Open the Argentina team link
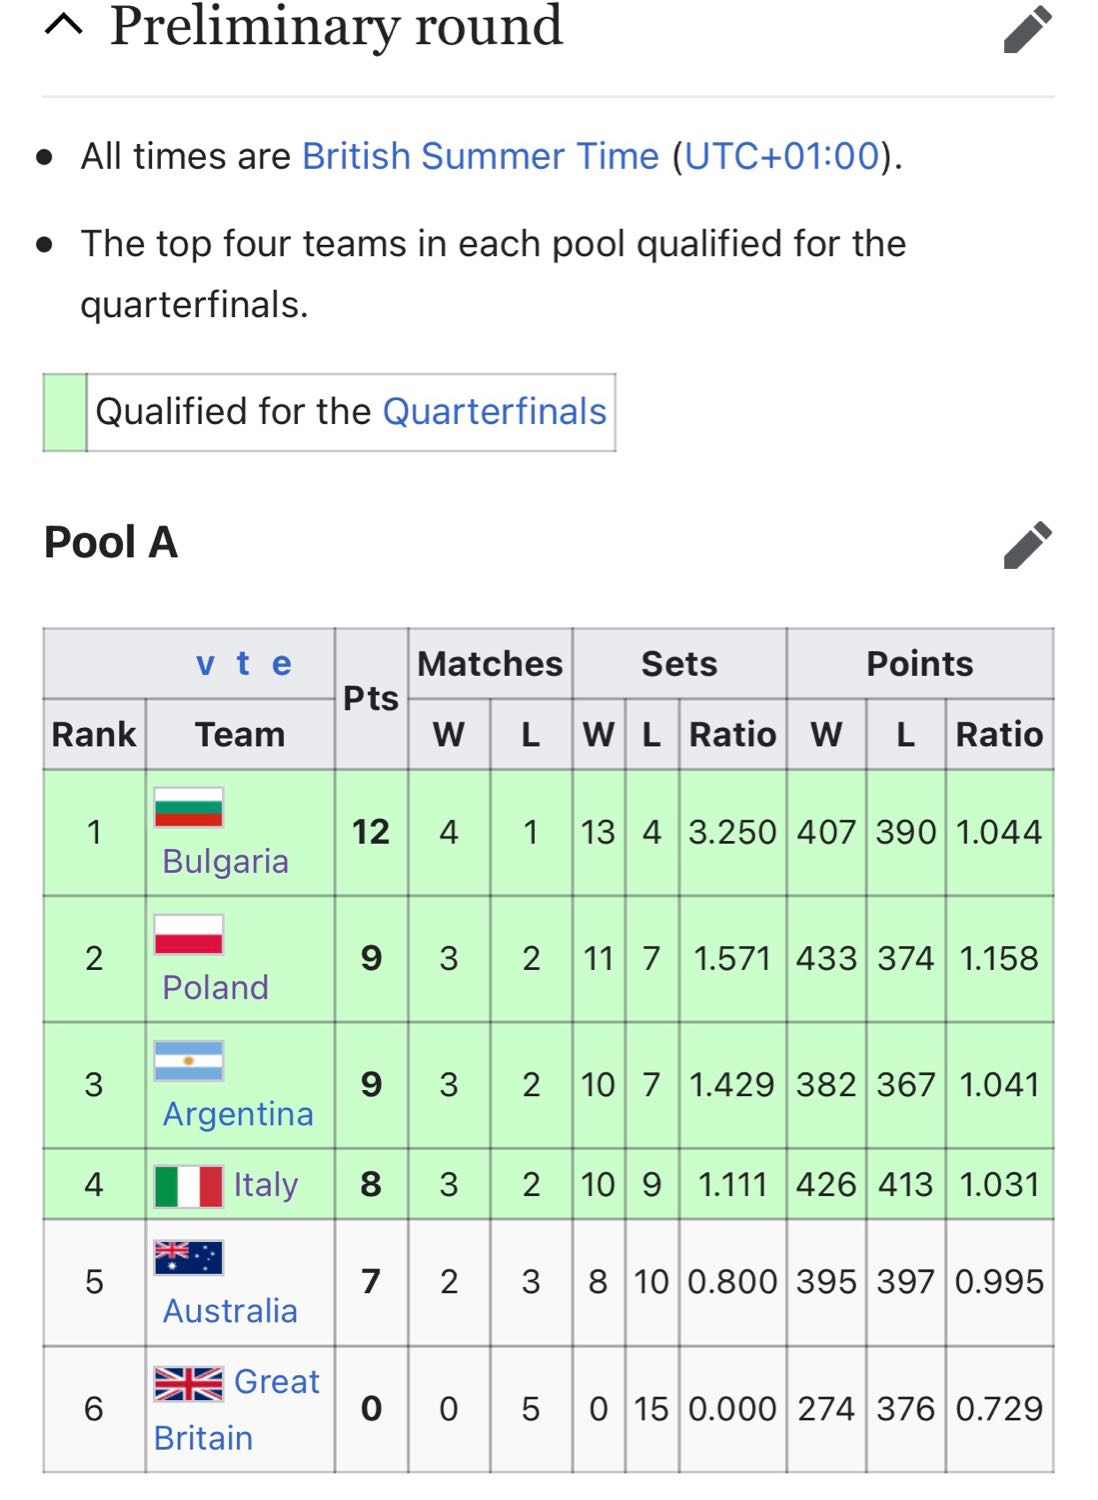1098x1500 pixels. pyautogui.click(x=238, y=1114)
